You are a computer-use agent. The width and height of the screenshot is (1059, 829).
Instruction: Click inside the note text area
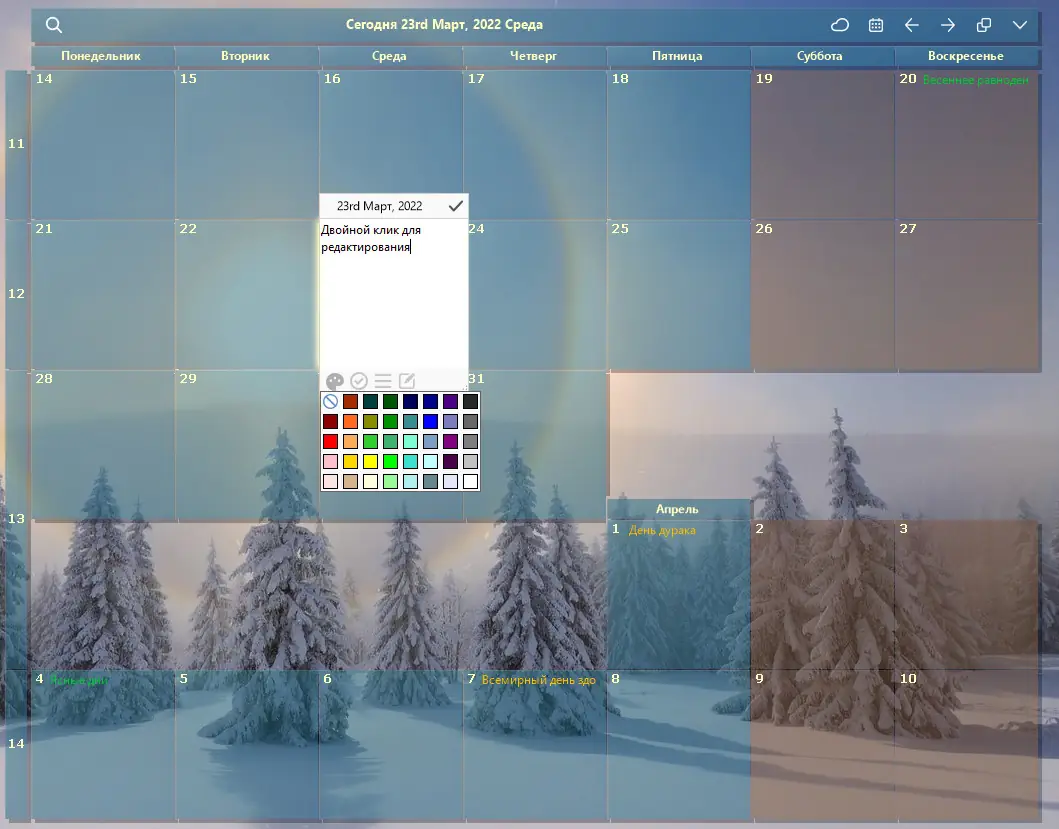click(x=394, y=294)
